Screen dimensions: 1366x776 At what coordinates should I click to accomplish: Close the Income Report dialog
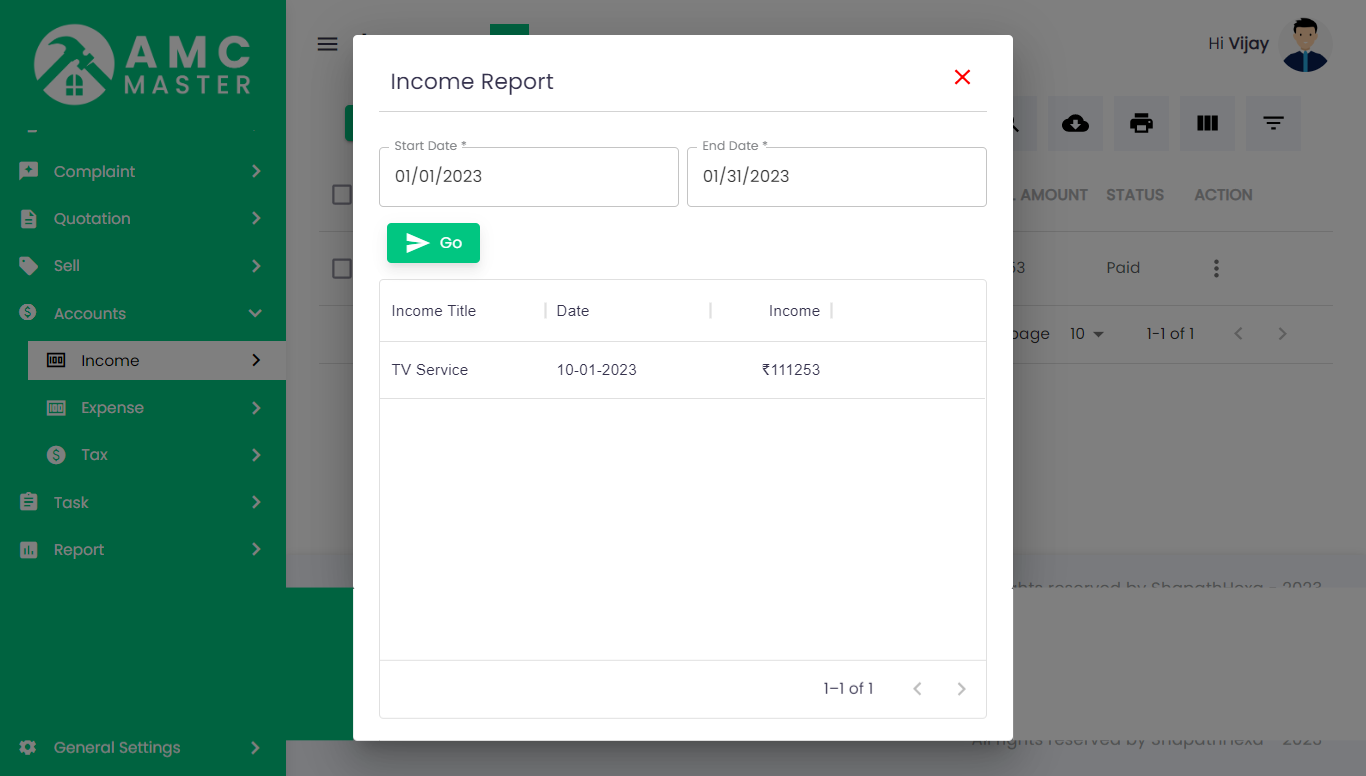click(962, 78)
